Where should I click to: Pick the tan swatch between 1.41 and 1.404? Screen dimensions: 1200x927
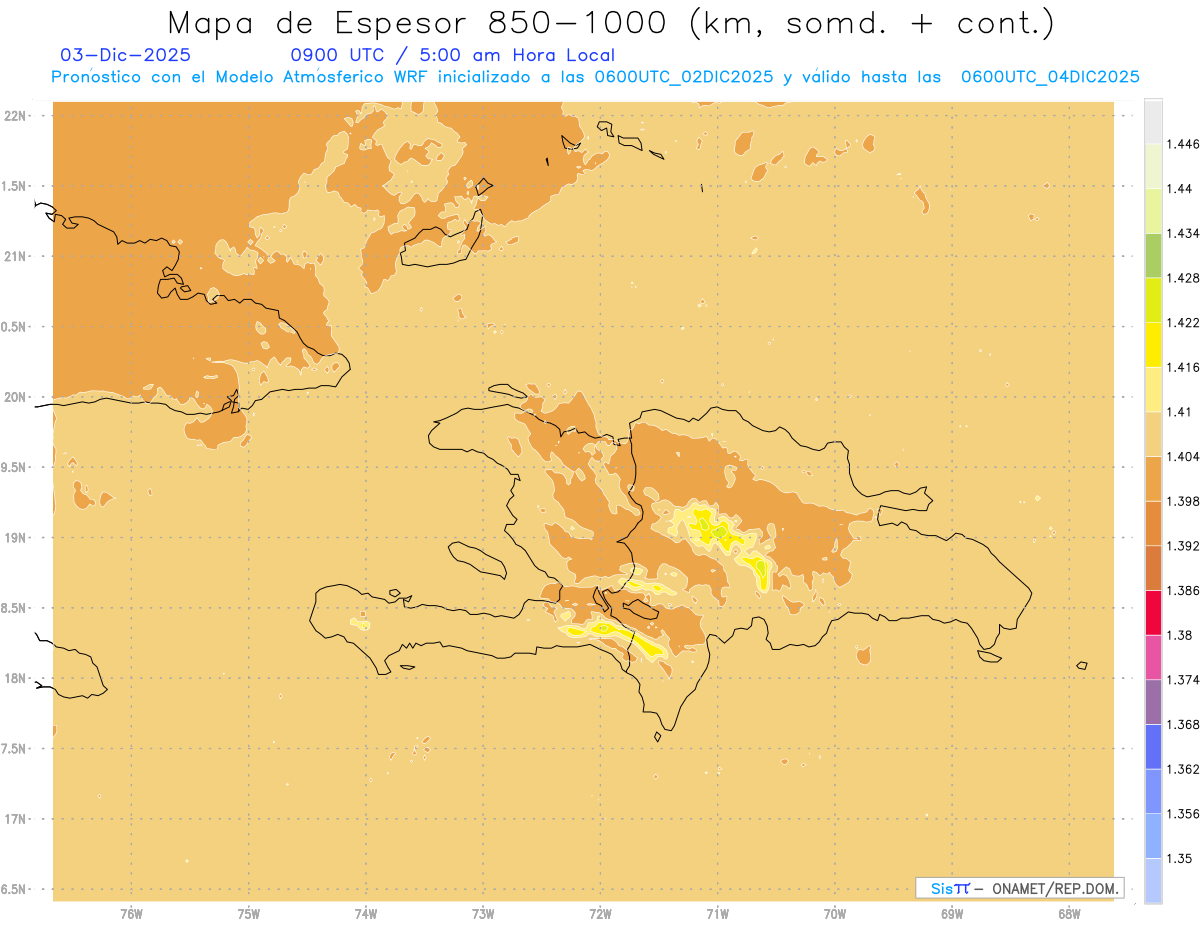pos(1153,434)
